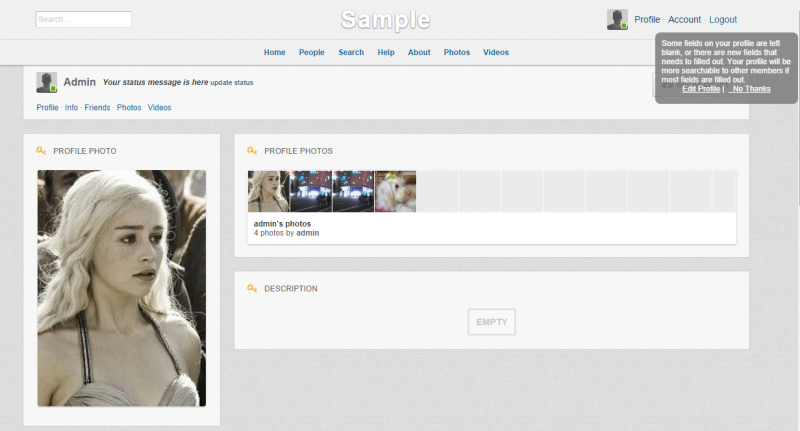Image resolution: width=800 pixels, height=431 pixels.
Task: Click the Admin avatar beside status message
Action: pos(46,83)
